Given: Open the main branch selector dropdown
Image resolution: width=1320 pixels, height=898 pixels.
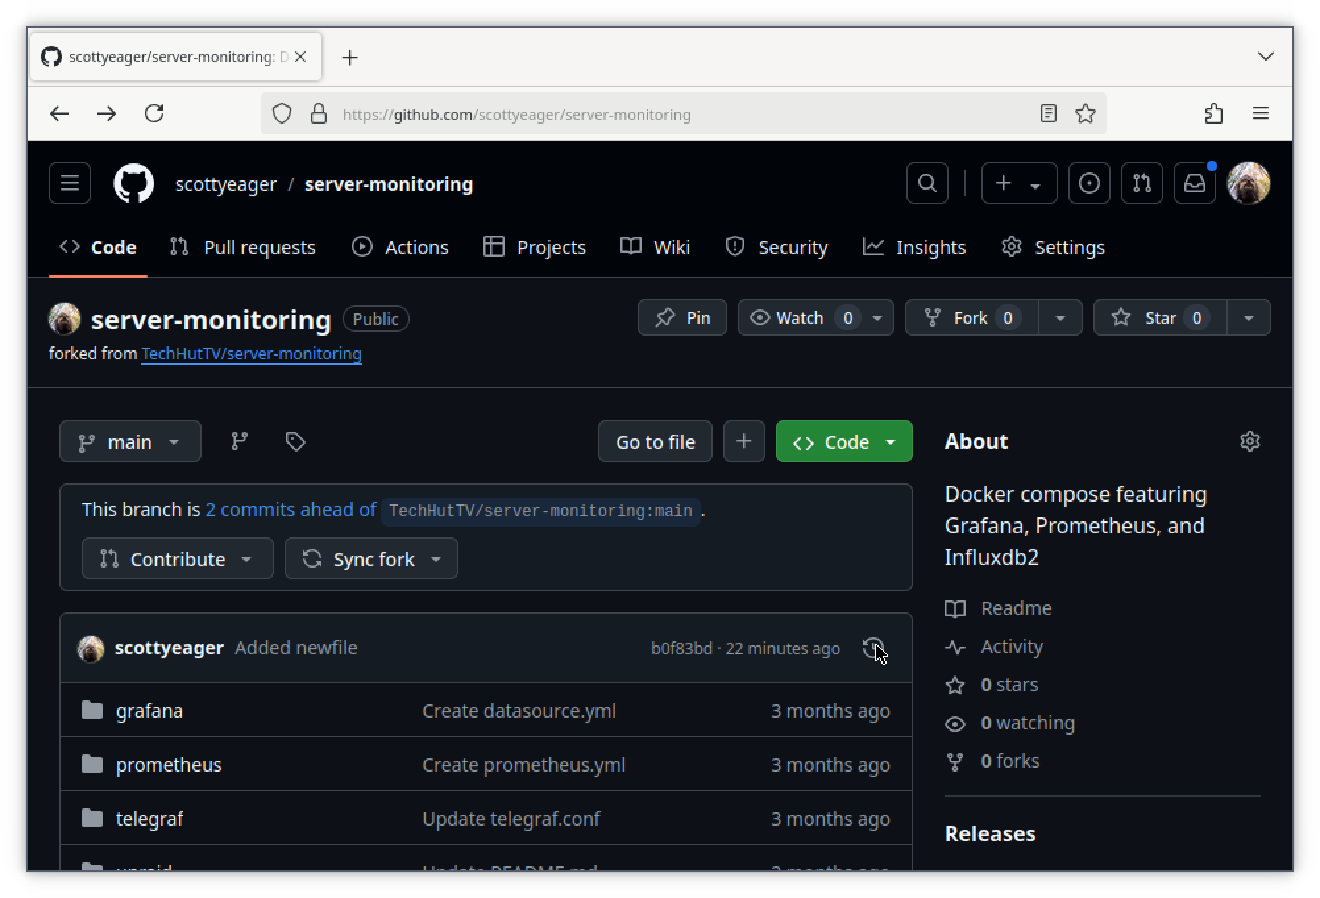Looking at the screenshot, I should [x=130, y=440].
